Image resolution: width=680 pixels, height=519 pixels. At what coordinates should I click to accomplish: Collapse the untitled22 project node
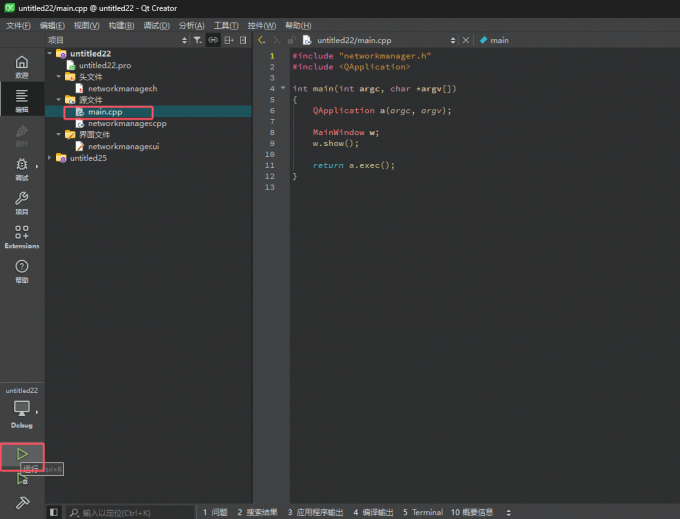(x=51, y=53)
